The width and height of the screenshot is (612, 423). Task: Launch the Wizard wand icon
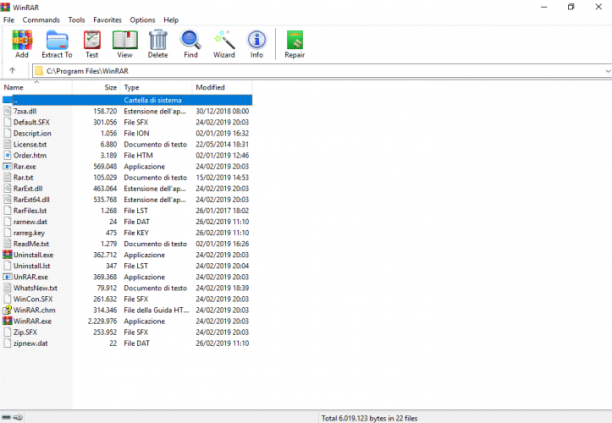[224, 40]
